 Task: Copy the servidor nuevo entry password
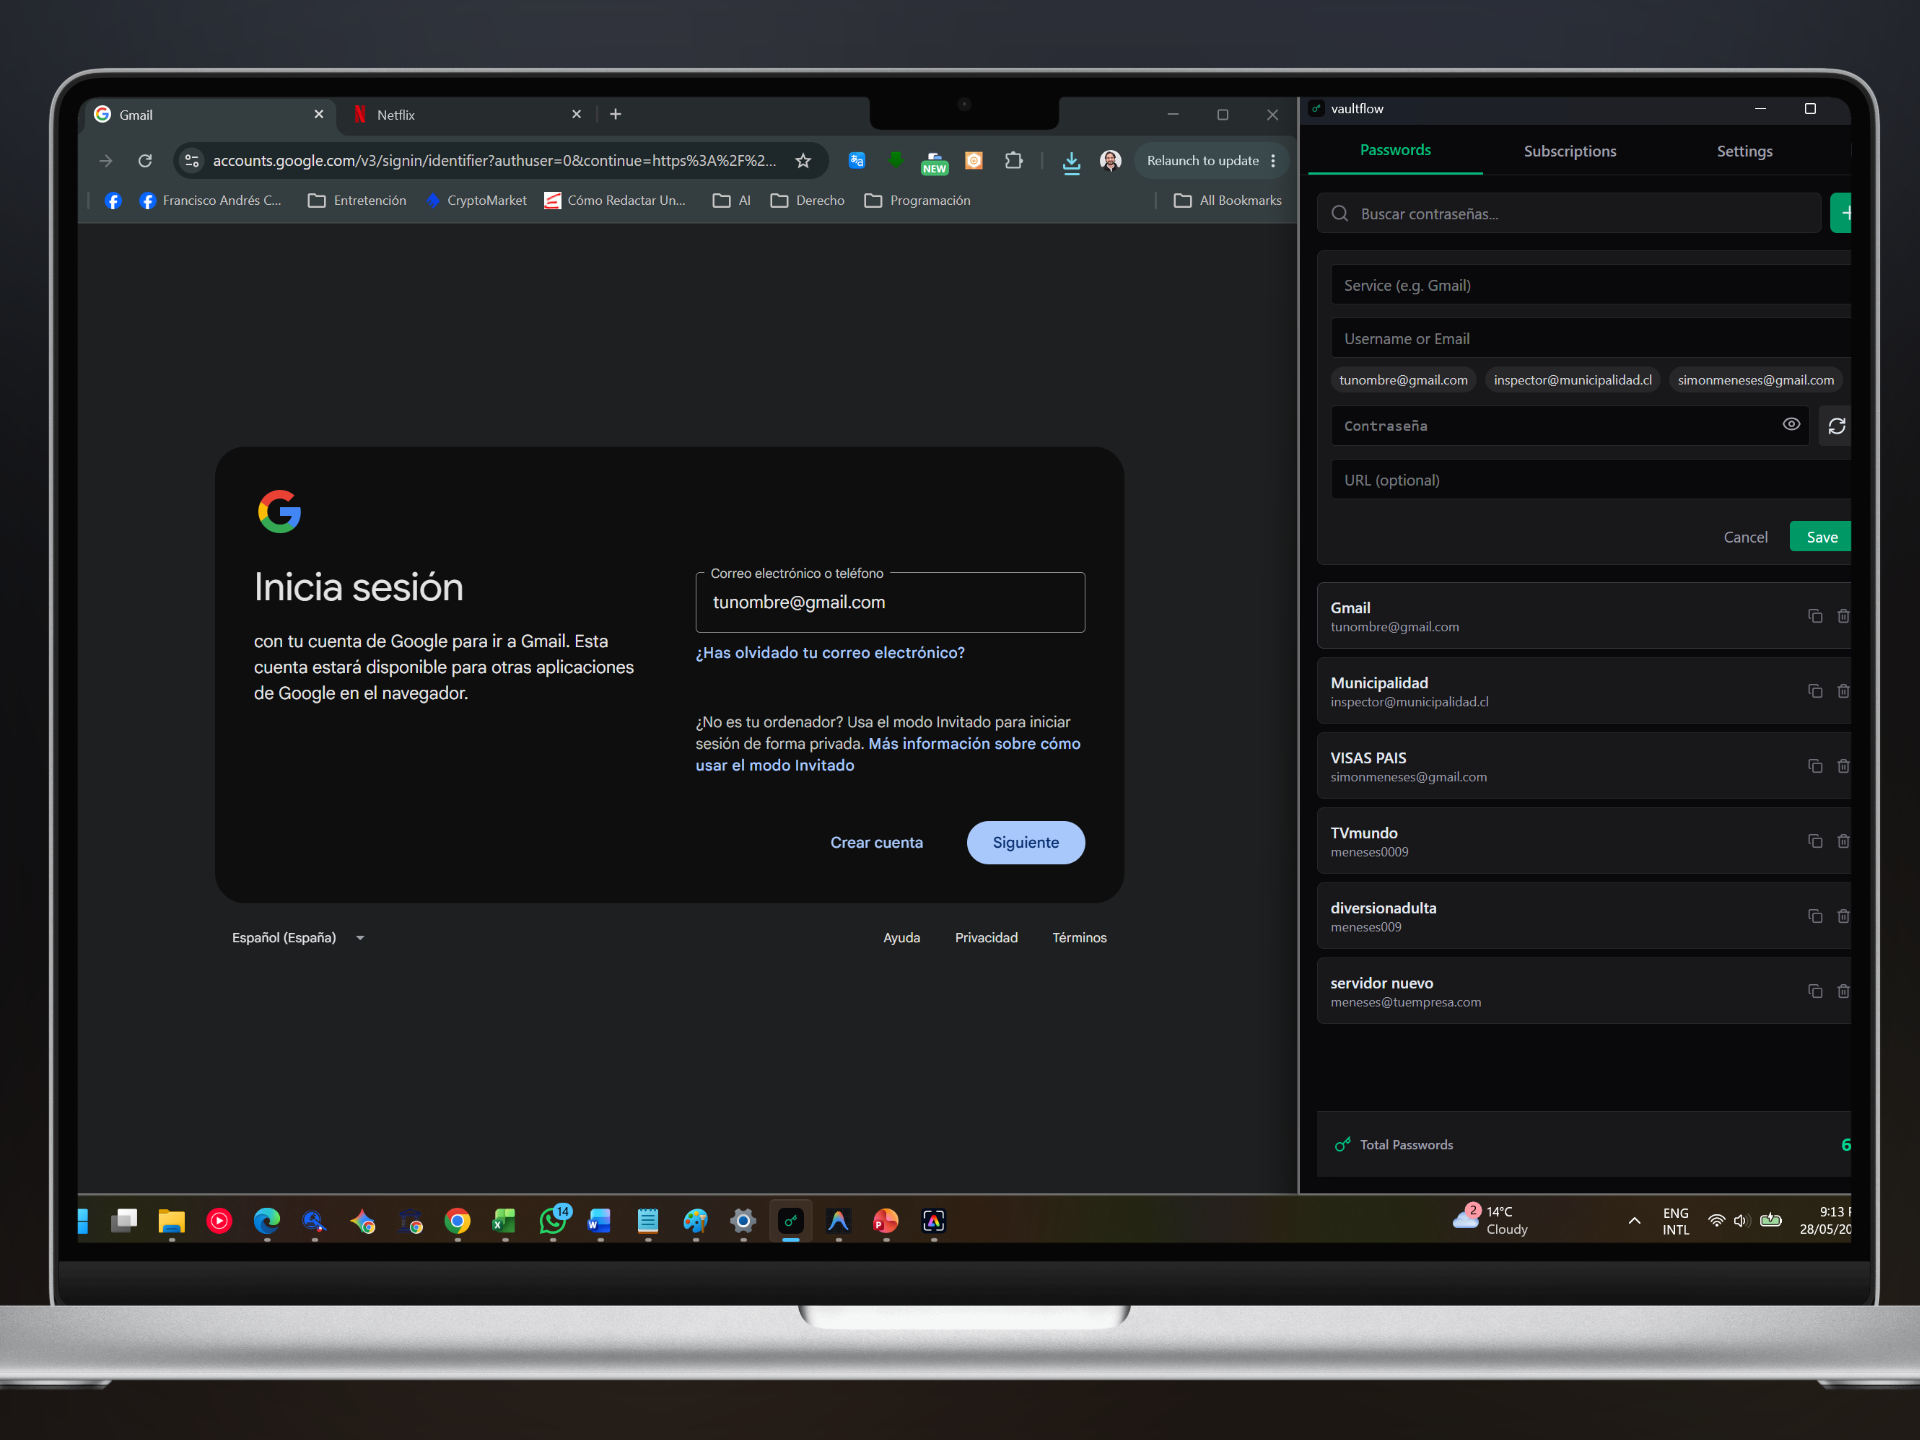point(1815,991)
